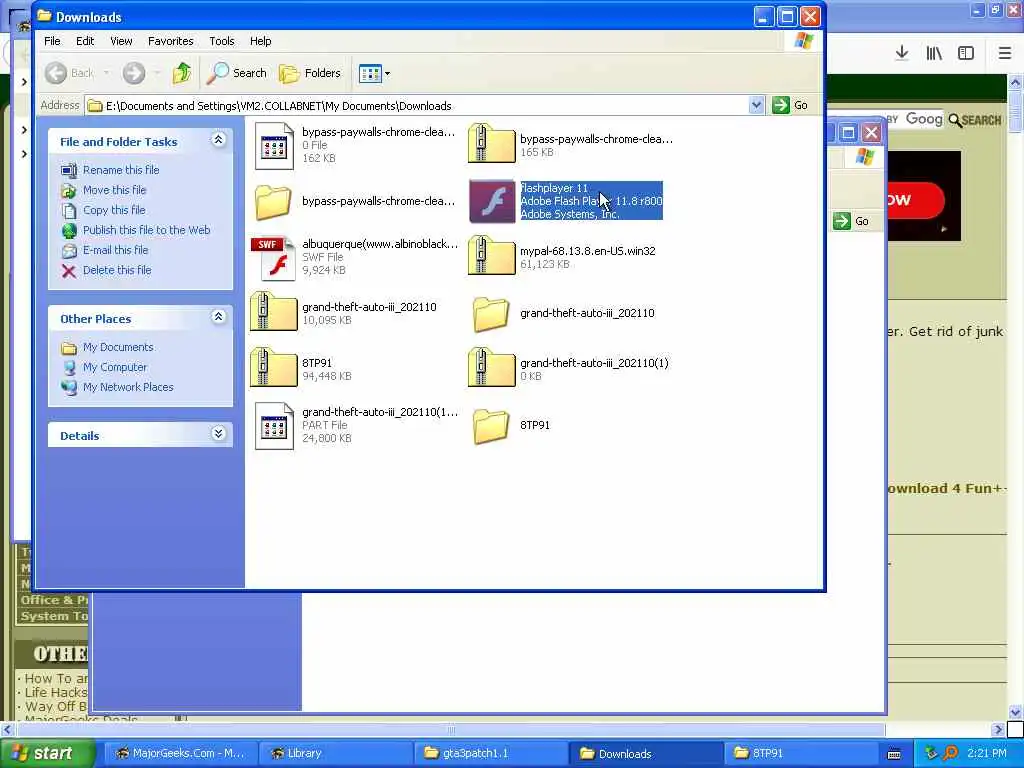Image resolution: width=1024 pixels, height=768 pixels.
Task: Open the File menu
Action: pos(52,40)
